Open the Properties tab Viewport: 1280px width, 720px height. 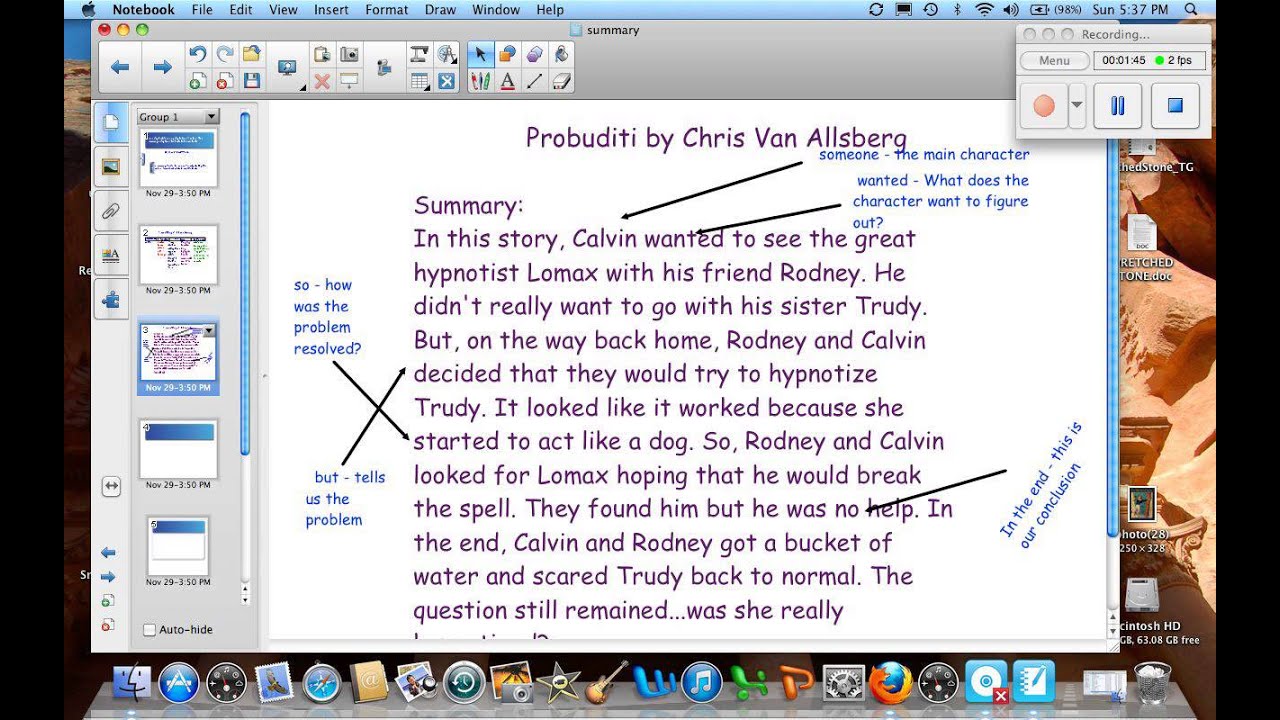coord(111,254)
